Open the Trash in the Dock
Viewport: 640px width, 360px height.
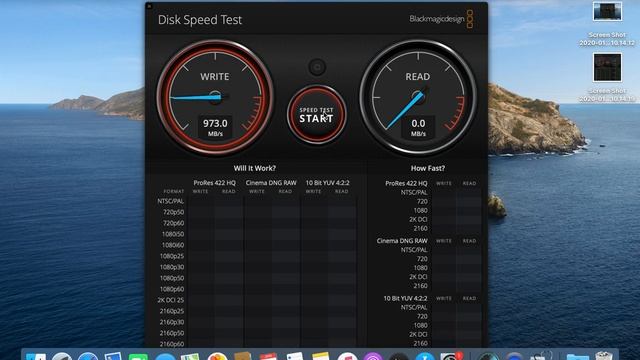[x=604, y=356]
